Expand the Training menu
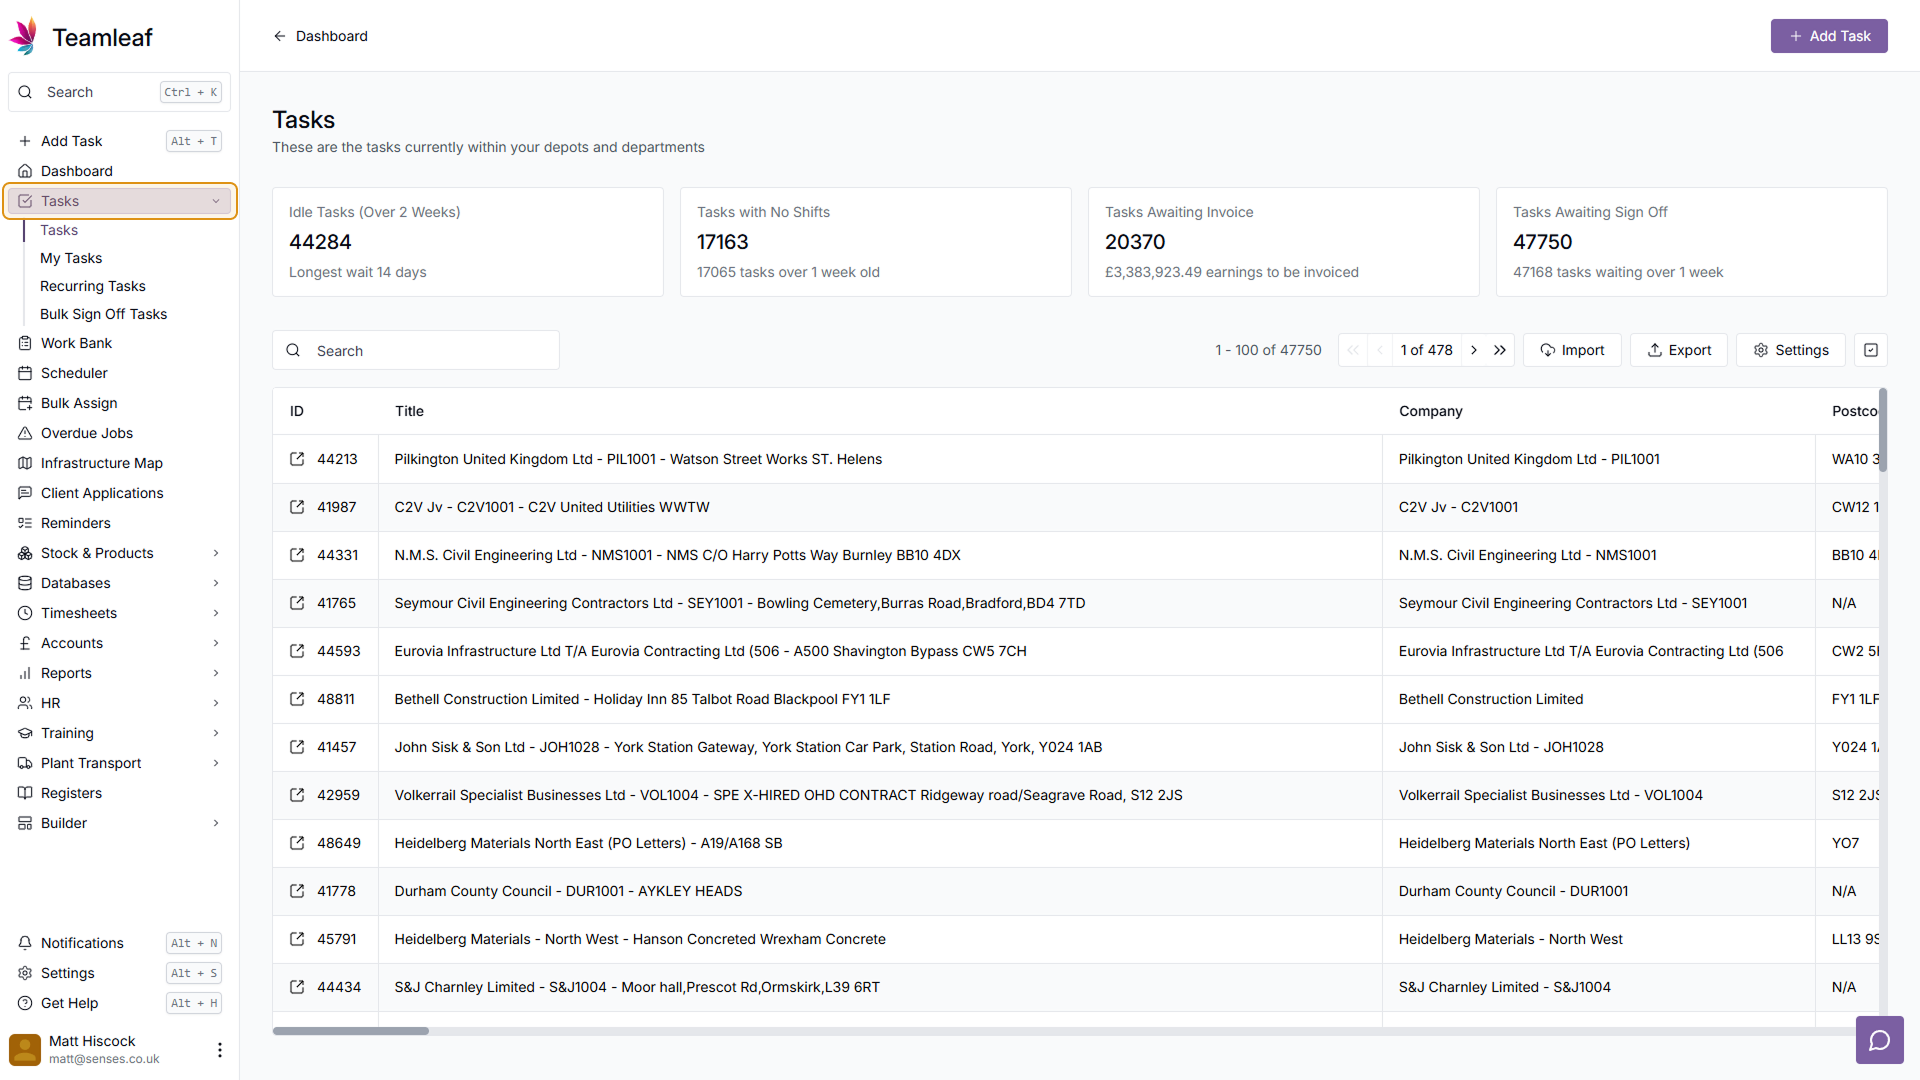Screen dimensions: 1920x1080 coord(119,733)
